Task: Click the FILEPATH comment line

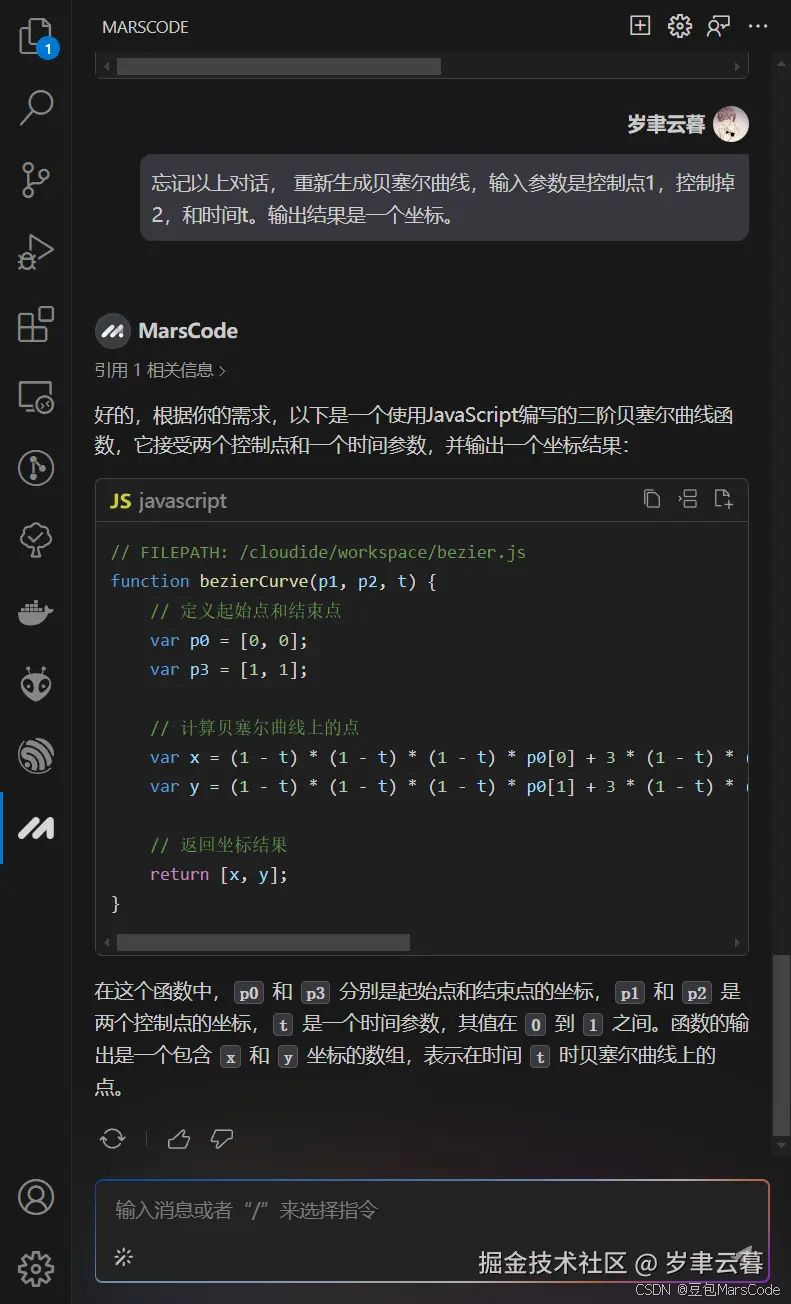Action: tap(318, 552)
